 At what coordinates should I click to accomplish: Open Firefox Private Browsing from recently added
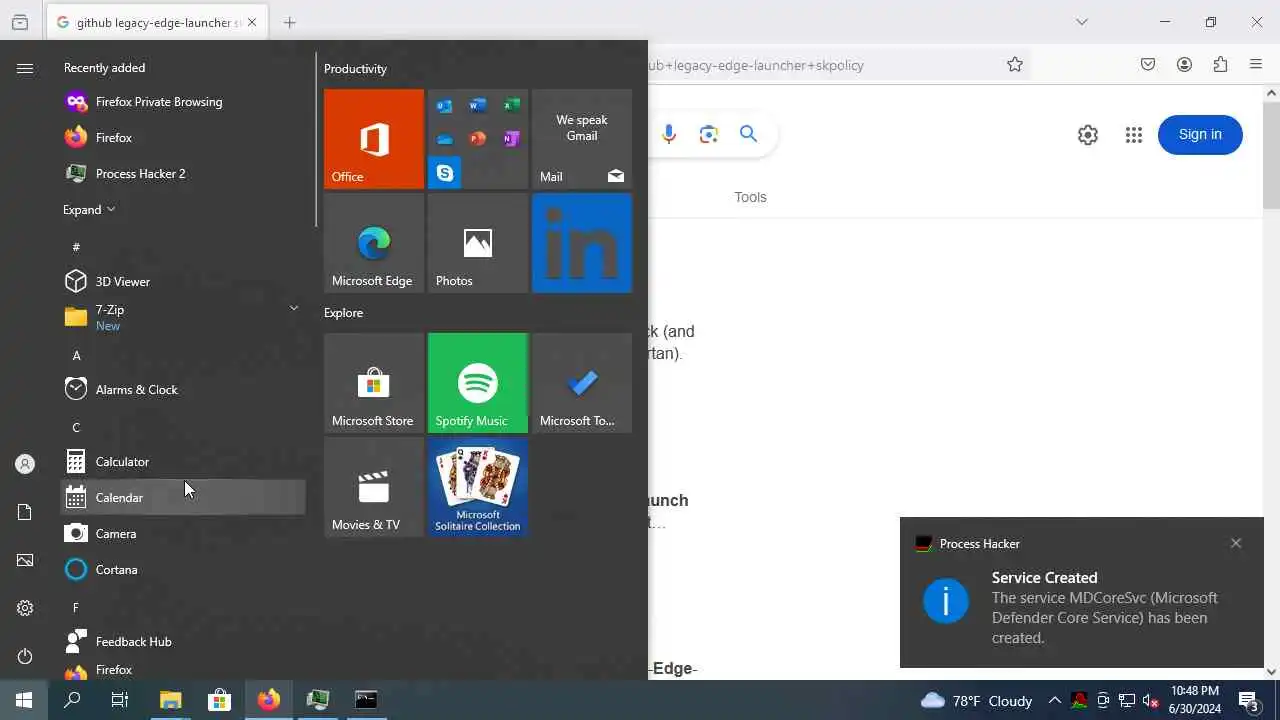coord(183,102)
